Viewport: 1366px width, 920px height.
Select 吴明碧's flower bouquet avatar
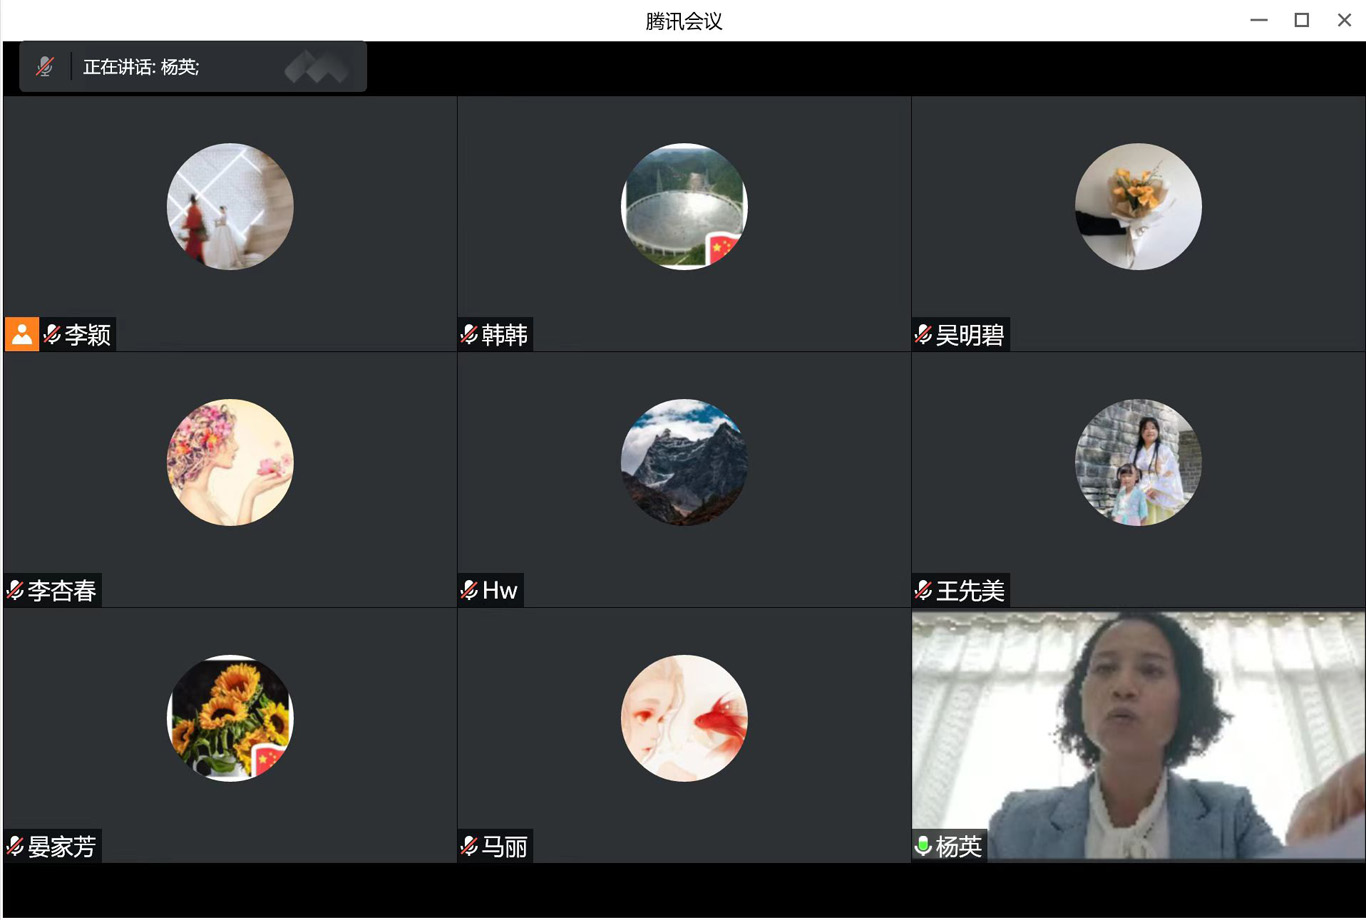coord(1138,207)
